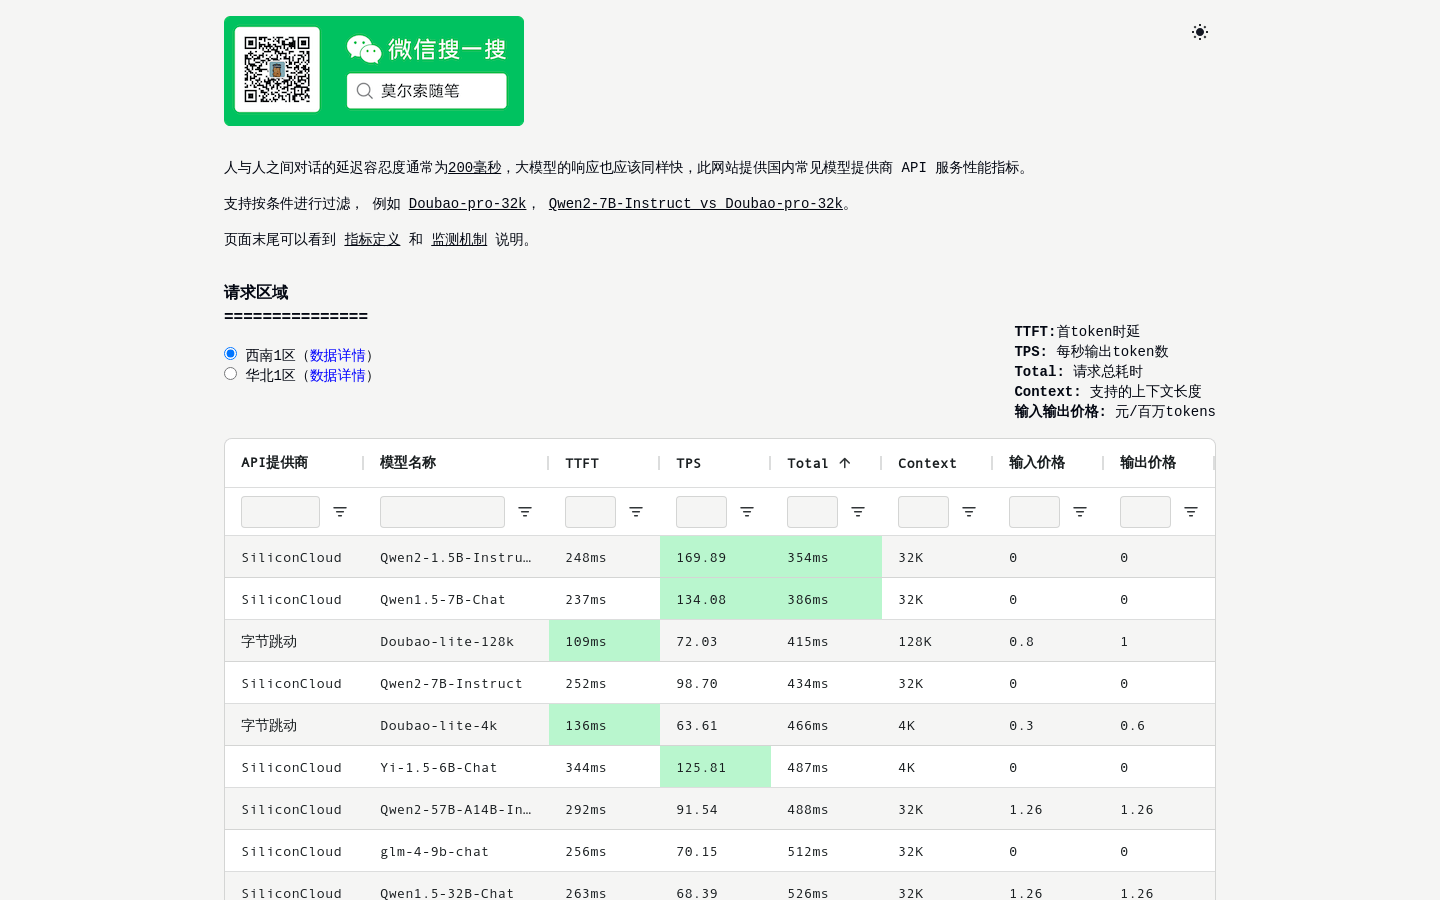Select the Qwen1.5-7B-Chat model cell

coord(456,599)
